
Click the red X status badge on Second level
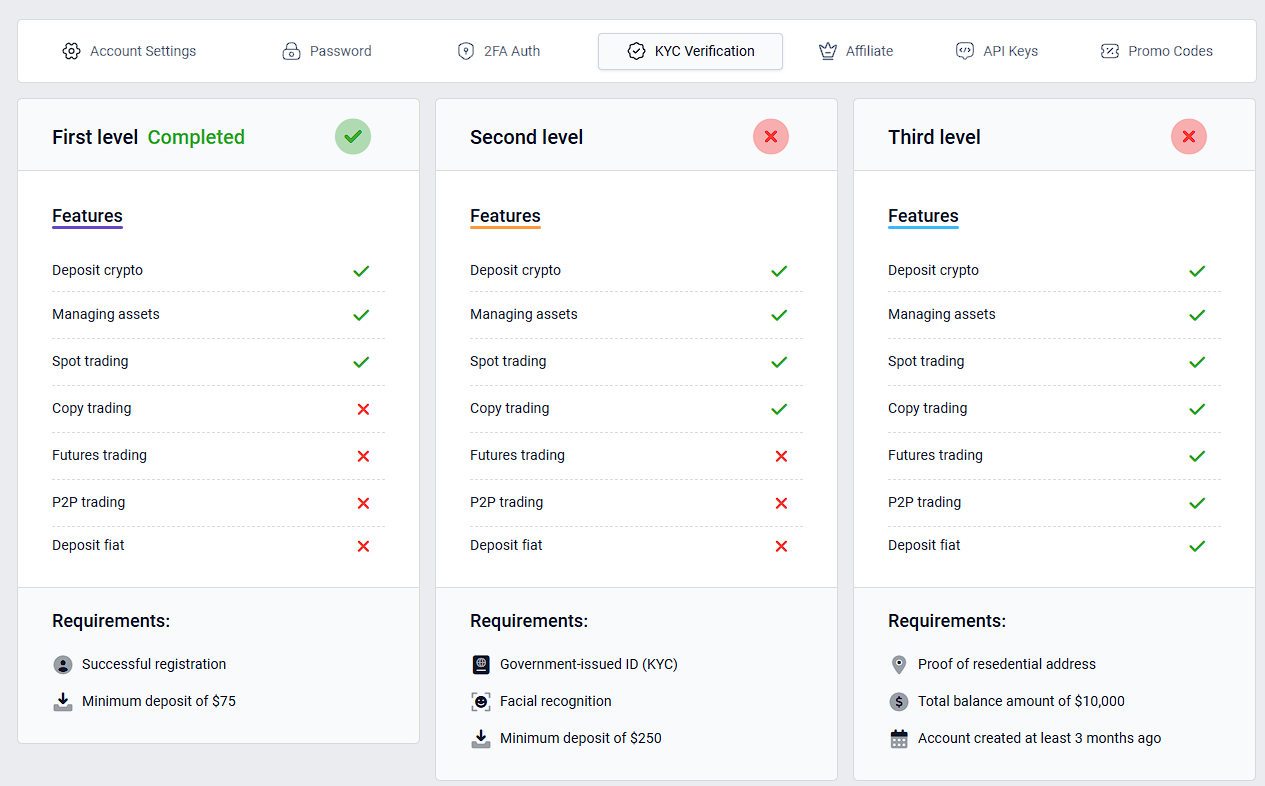pos(771,137)
